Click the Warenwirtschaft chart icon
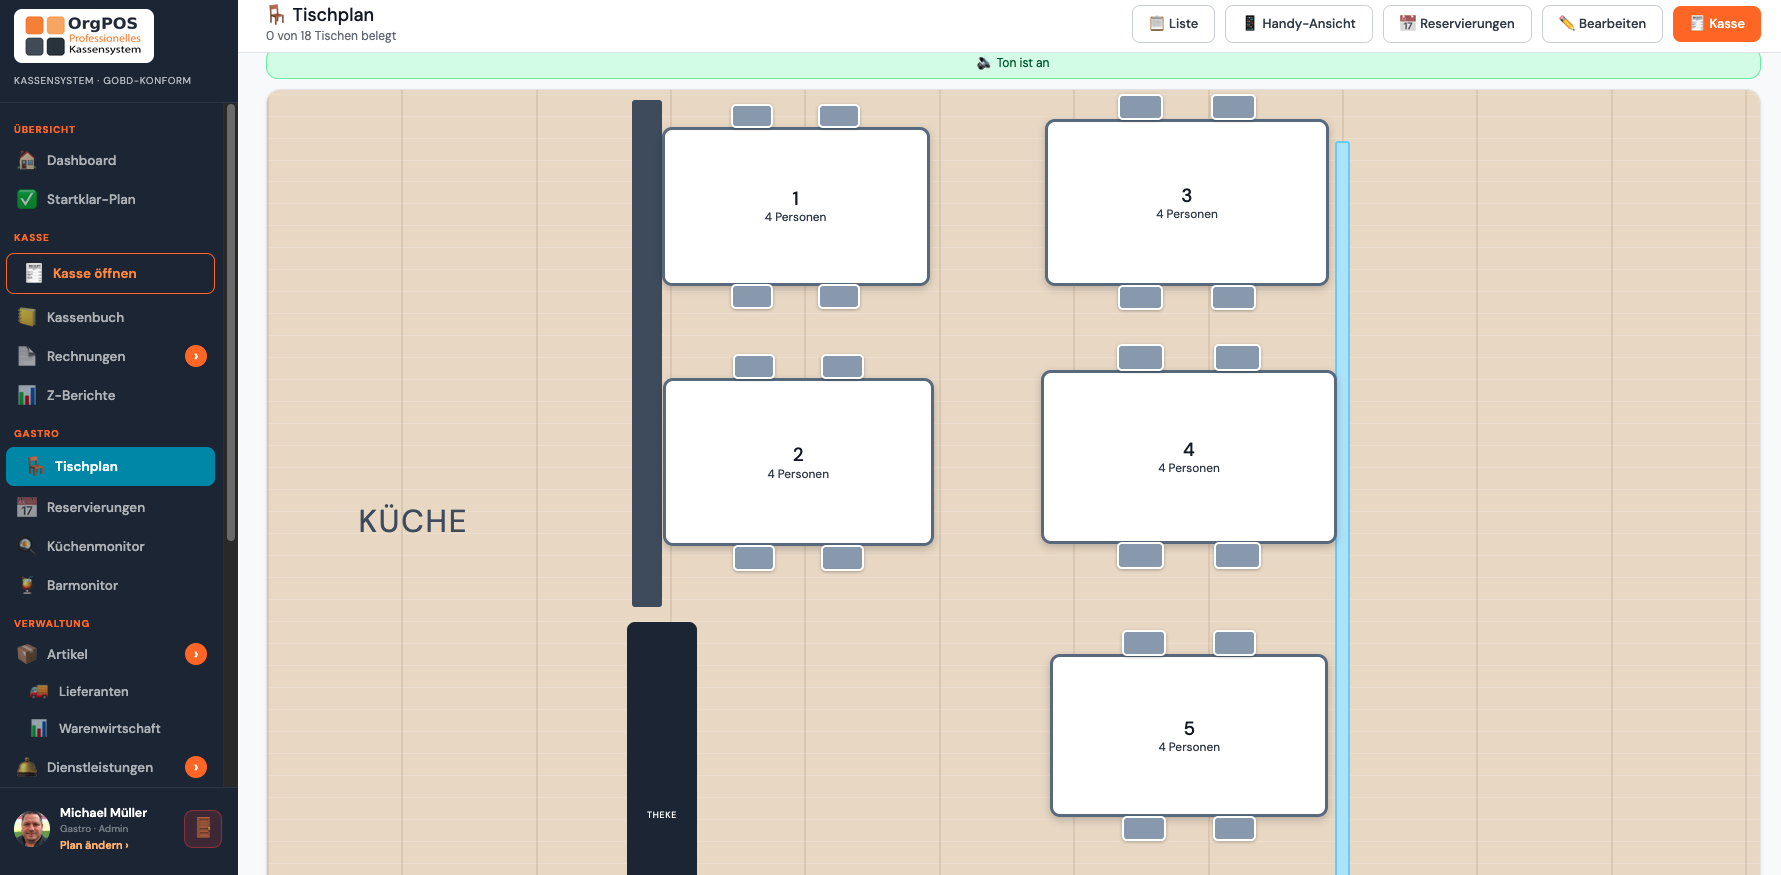 point(39,728)
